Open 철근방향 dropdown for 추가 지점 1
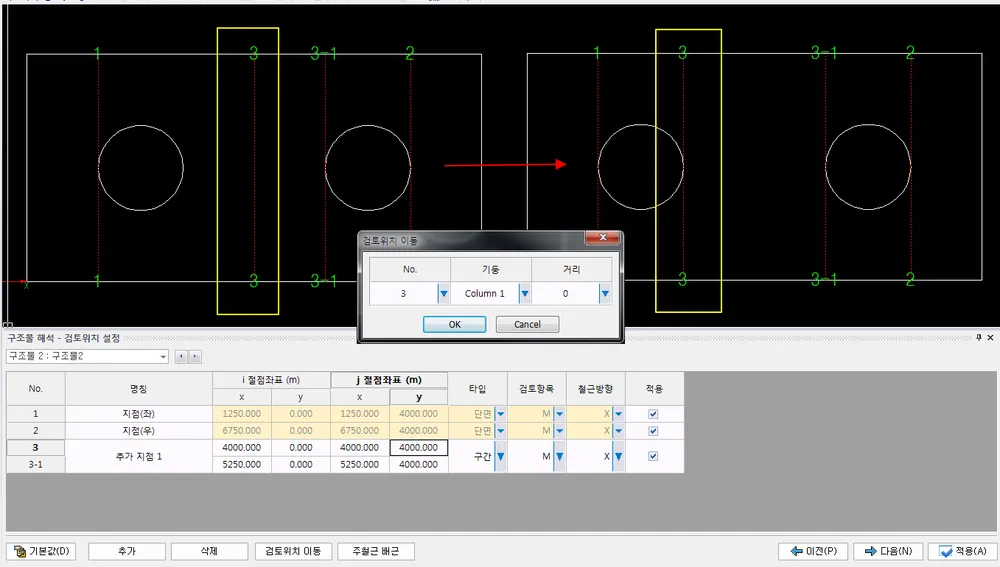 (618, 456)
